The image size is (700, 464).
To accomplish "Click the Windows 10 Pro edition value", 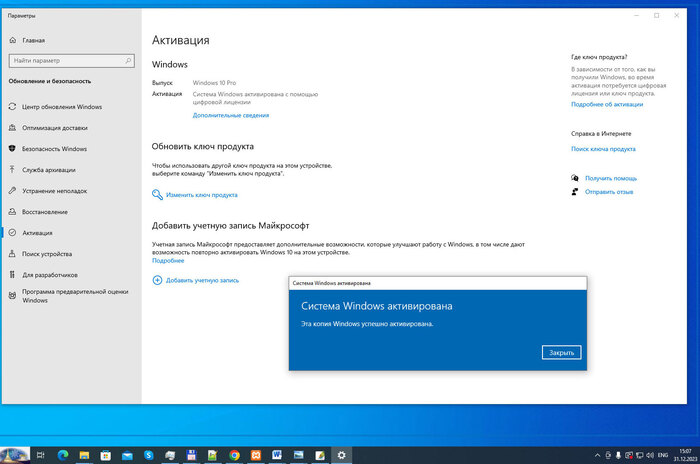I will (214, 83).
